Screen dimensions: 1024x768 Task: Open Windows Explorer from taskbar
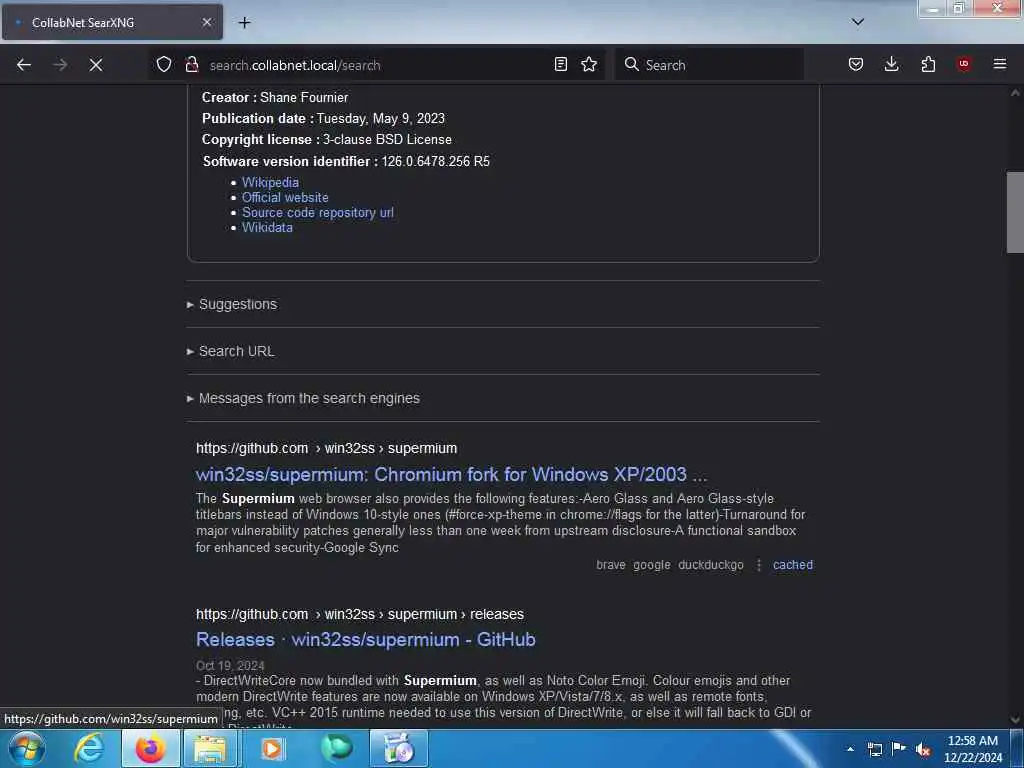tap(210, 748)
